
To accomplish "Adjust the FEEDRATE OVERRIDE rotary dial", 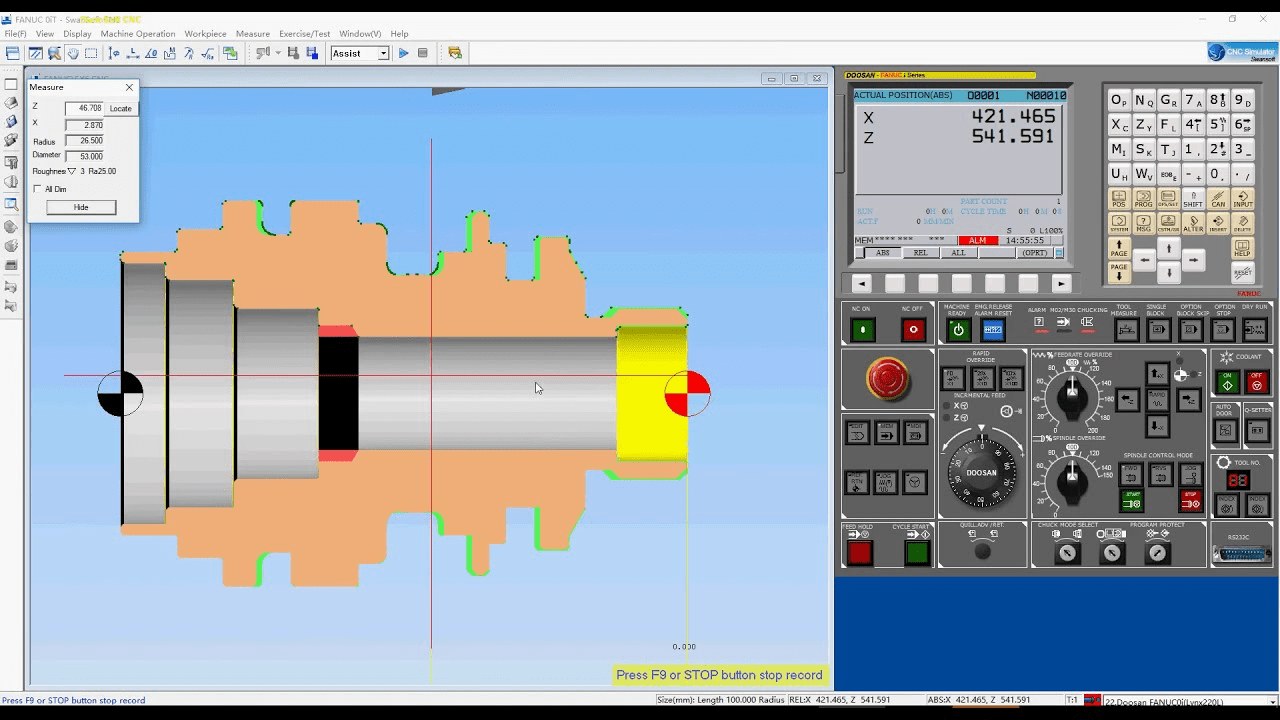I will point(1070,399).
